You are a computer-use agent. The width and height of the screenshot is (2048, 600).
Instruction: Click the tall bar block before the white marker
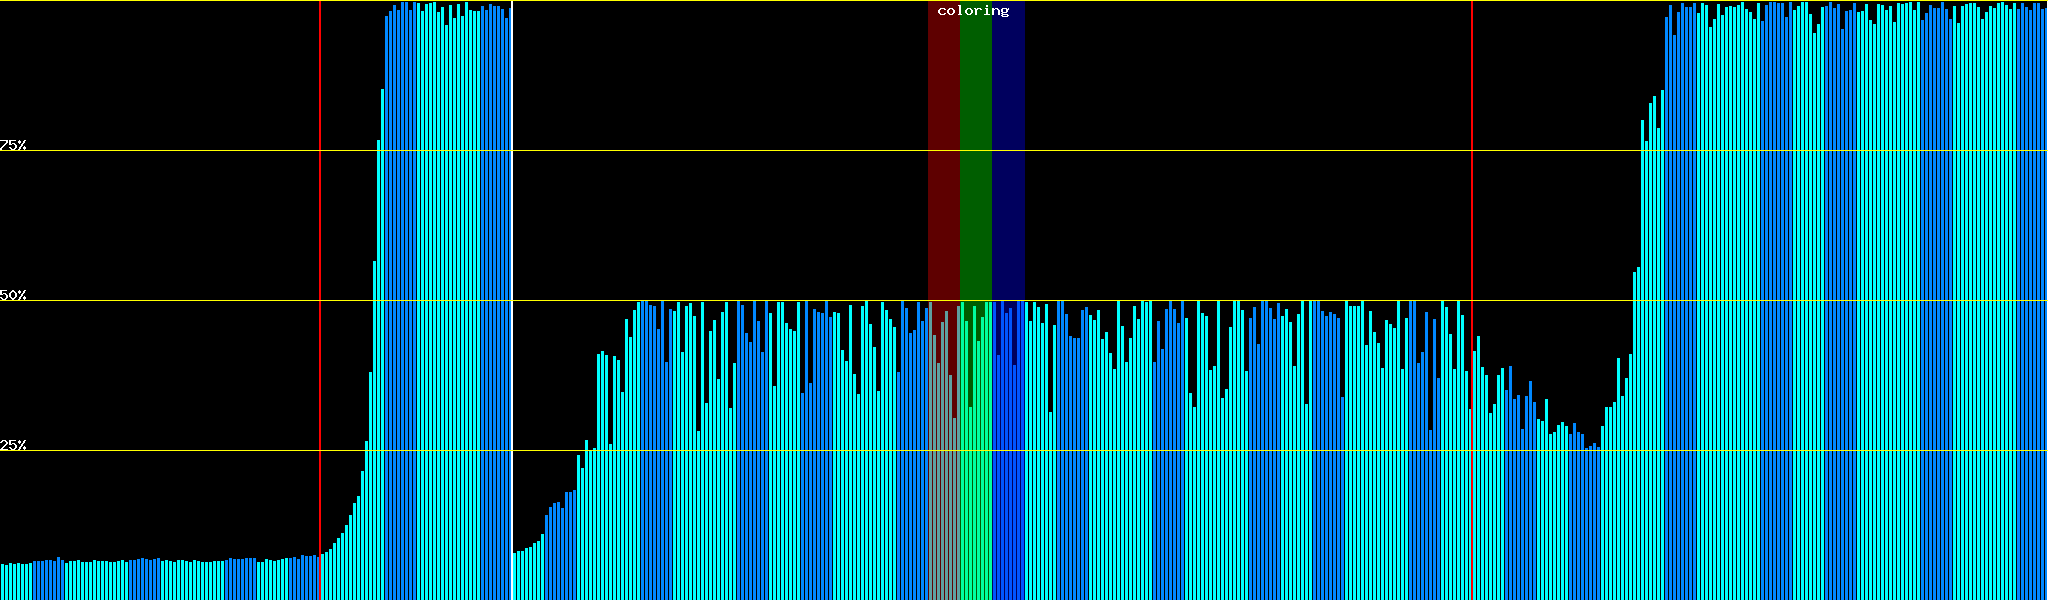445,300
